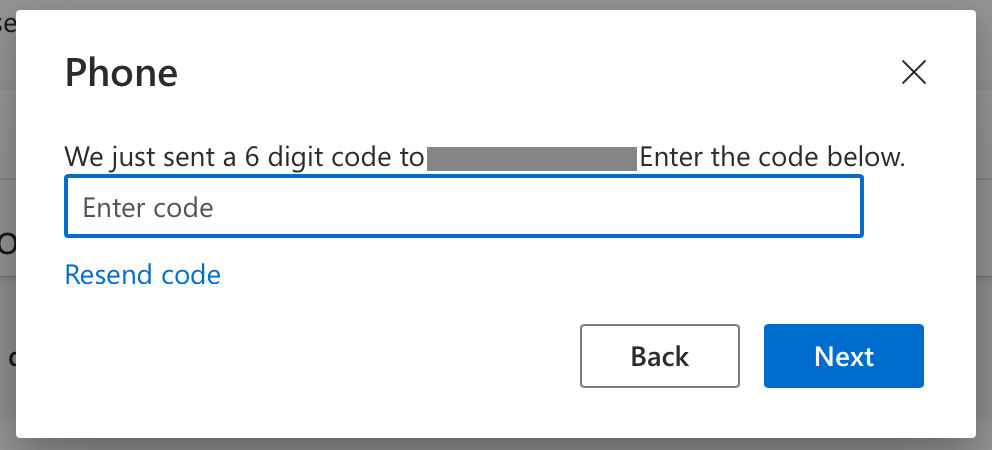Go back to the previous phone step
992x450 pixels.
pos(659,356)
